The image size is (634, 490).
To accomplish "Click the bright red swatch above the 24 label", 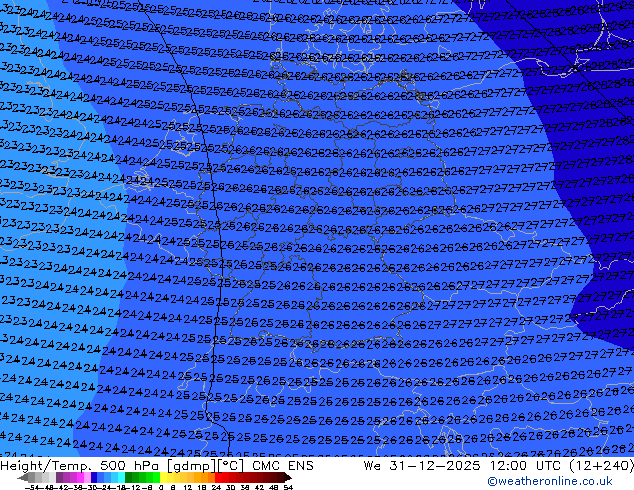I will click(x=218, y=477).
